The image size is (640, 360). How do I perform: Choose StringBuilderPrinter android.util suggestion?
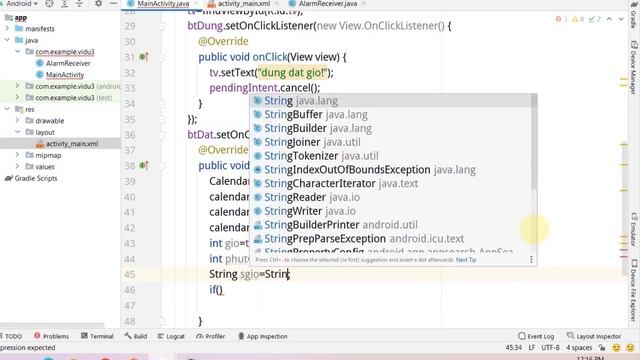pos(391,225)
